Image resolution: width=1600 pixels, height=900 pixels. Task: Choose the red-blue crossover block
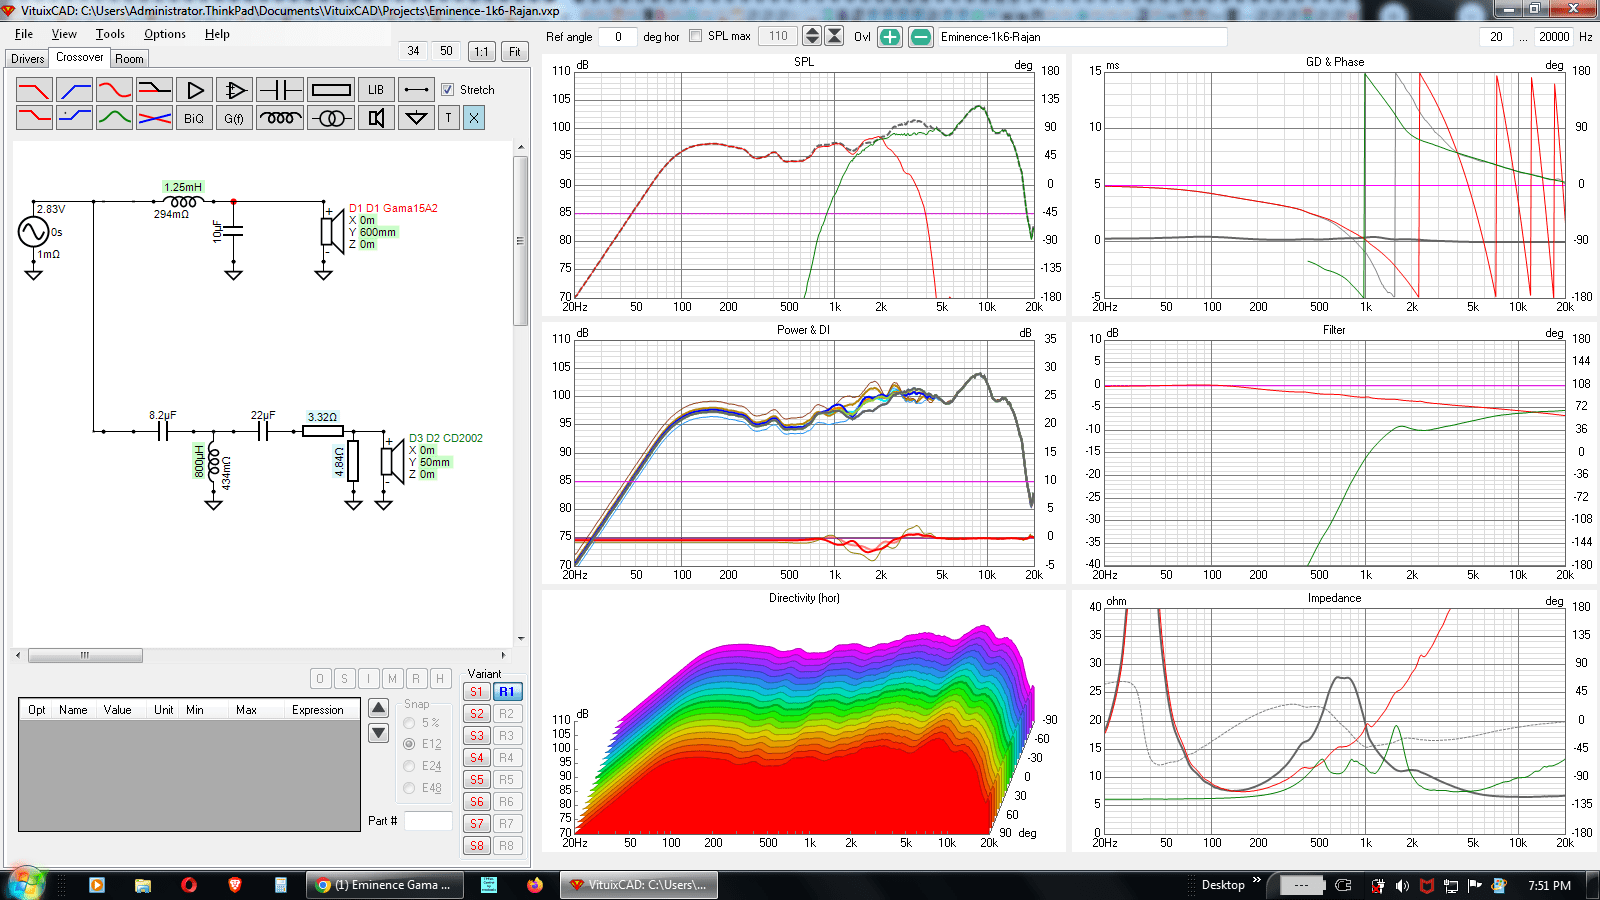coord(155,118)
